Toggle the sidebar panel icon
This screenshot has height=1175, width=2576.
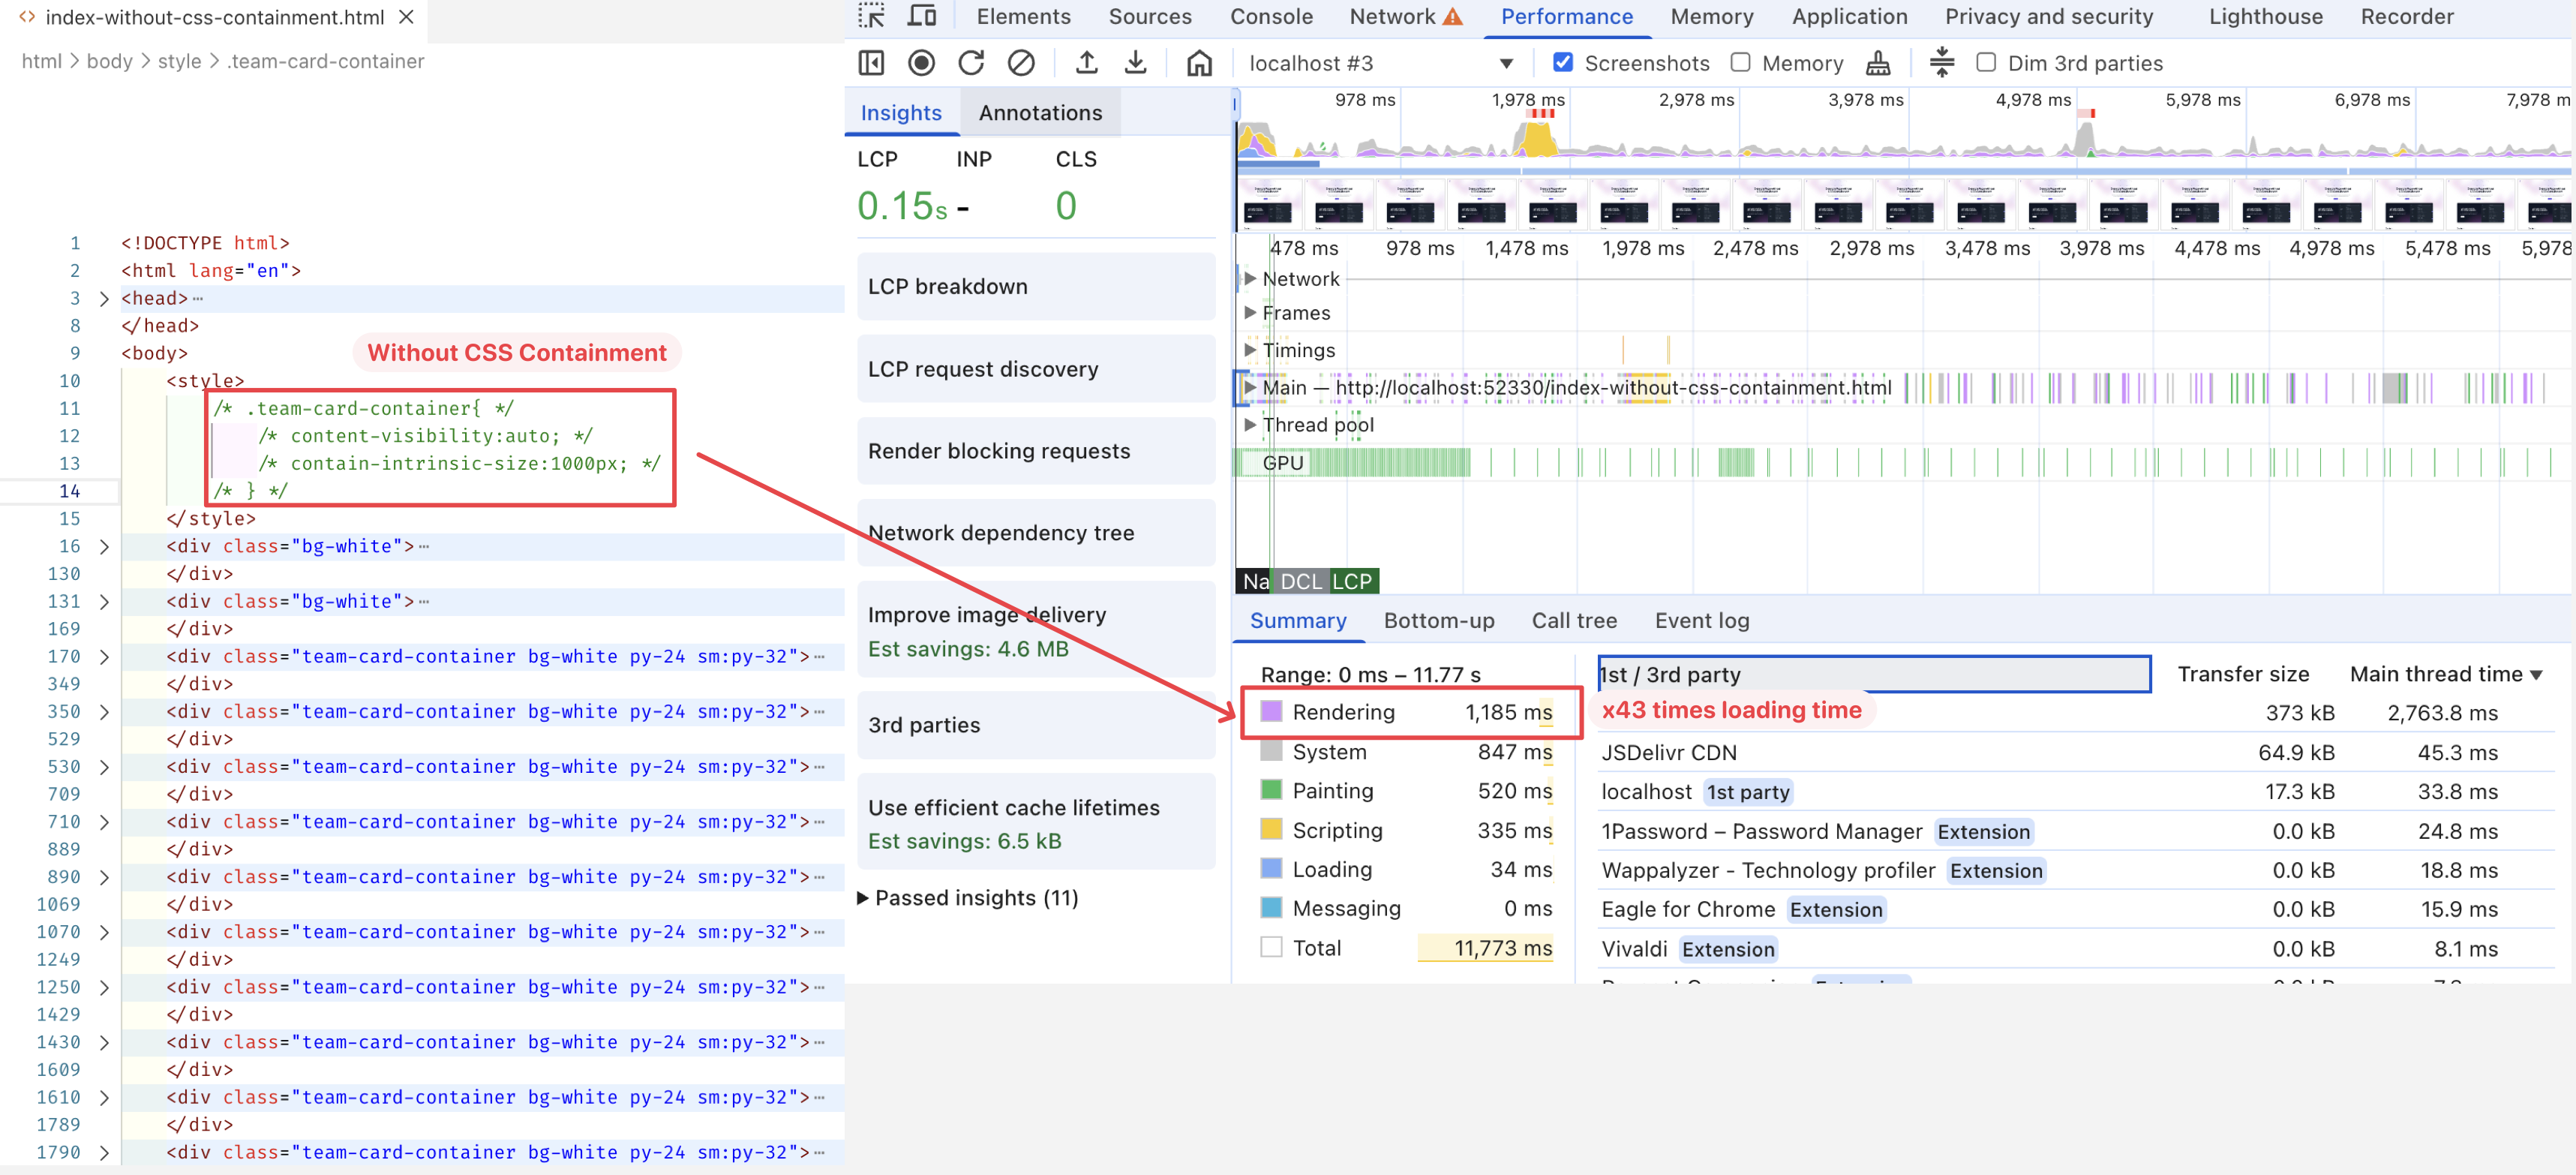coord(871,63)
